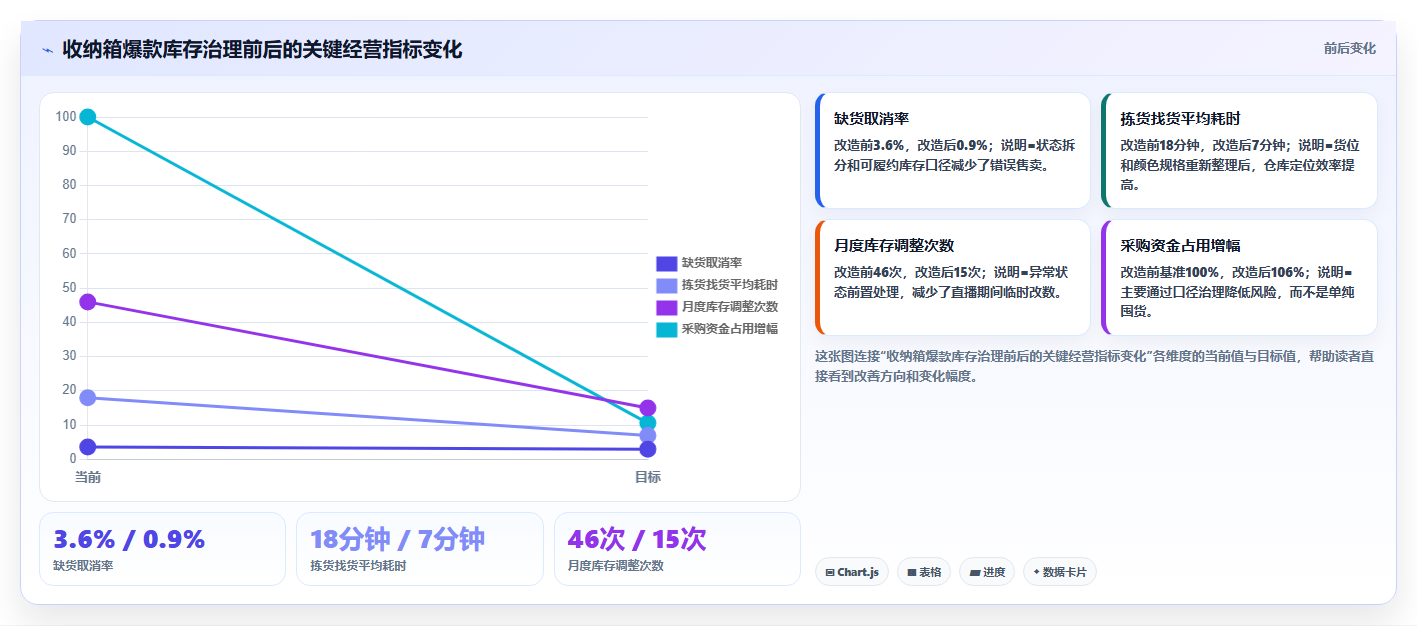Open the 采购资金占用增幅 explanation card heading
1417x626 pixels.
click(x=1180, y=246)
